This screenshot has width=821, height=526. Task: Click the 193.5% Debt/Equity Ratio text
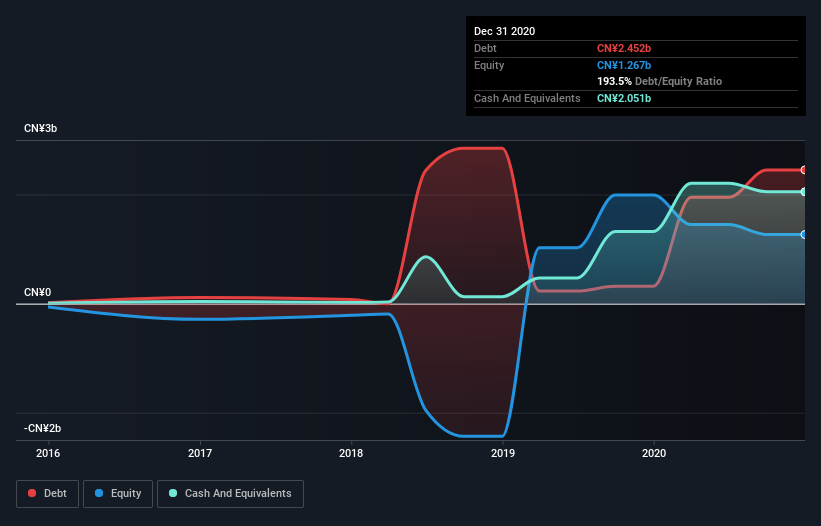click(659, 81)
